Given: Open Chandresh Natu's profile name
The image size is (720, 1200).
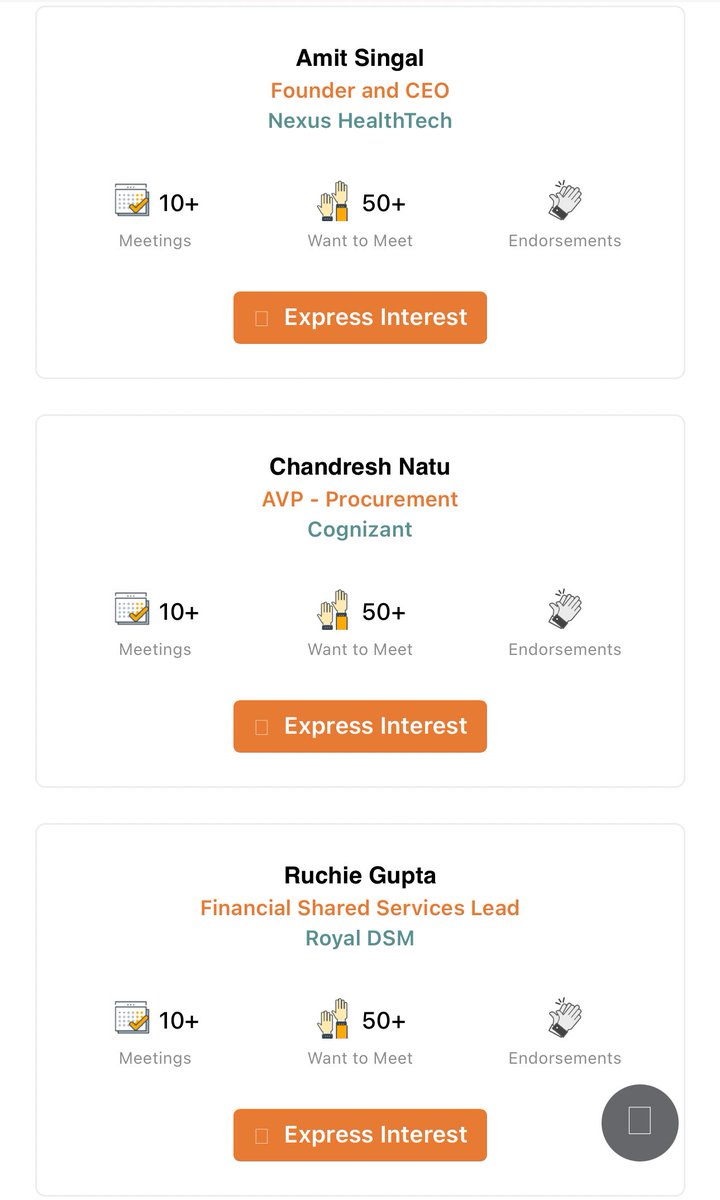Looking at the screenshot, I should (360, 467).
